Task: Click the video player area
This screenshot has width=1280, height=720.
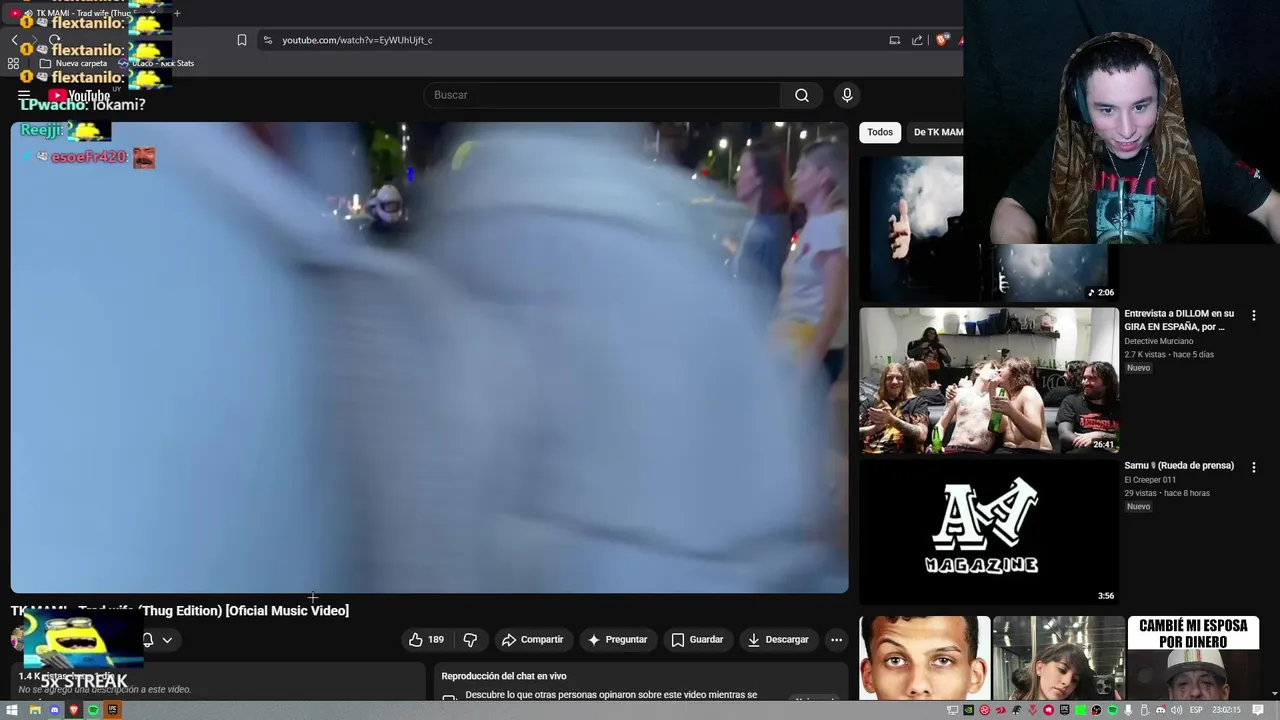Action: click(429, 357)
